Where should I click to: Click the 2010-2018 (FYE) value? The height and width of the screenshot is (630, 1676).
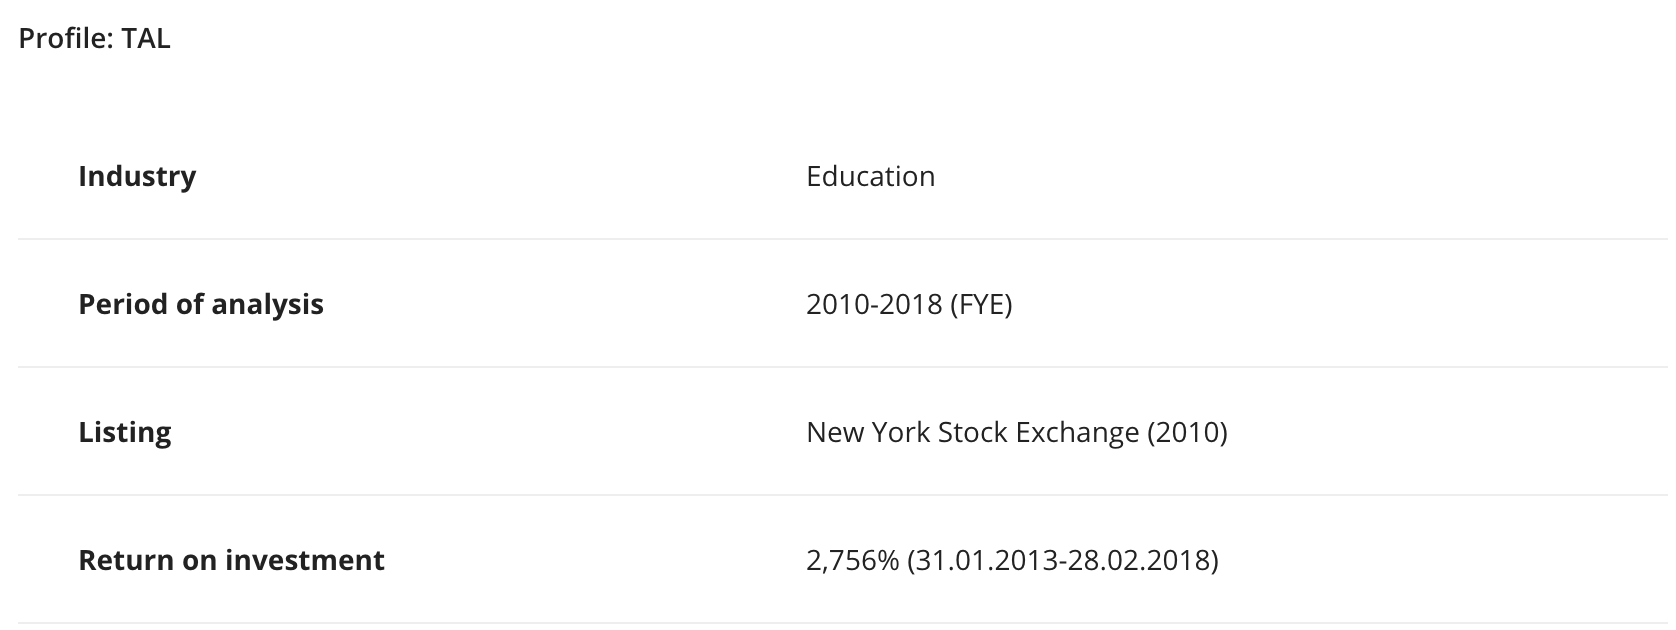click(909, 304)
